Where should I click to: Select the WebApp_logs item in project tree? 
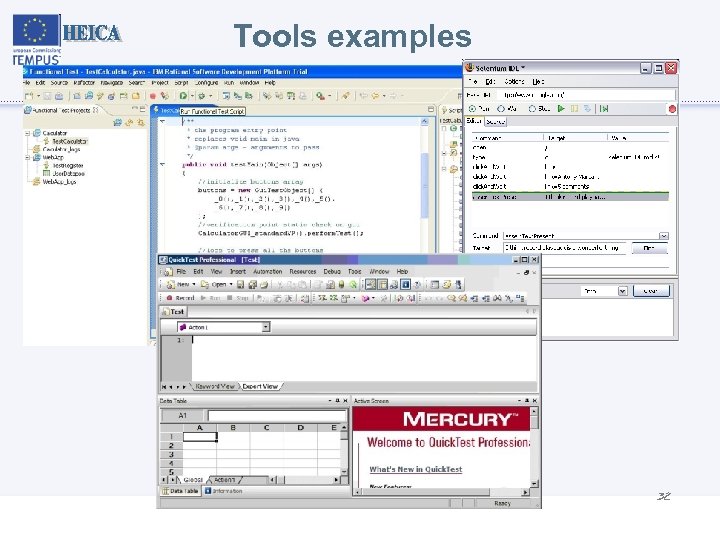coord(59,182)
